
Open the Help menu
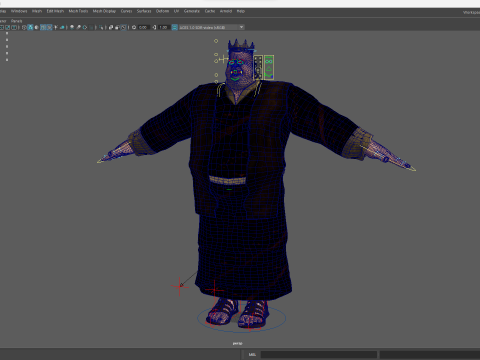pos(241,11)
